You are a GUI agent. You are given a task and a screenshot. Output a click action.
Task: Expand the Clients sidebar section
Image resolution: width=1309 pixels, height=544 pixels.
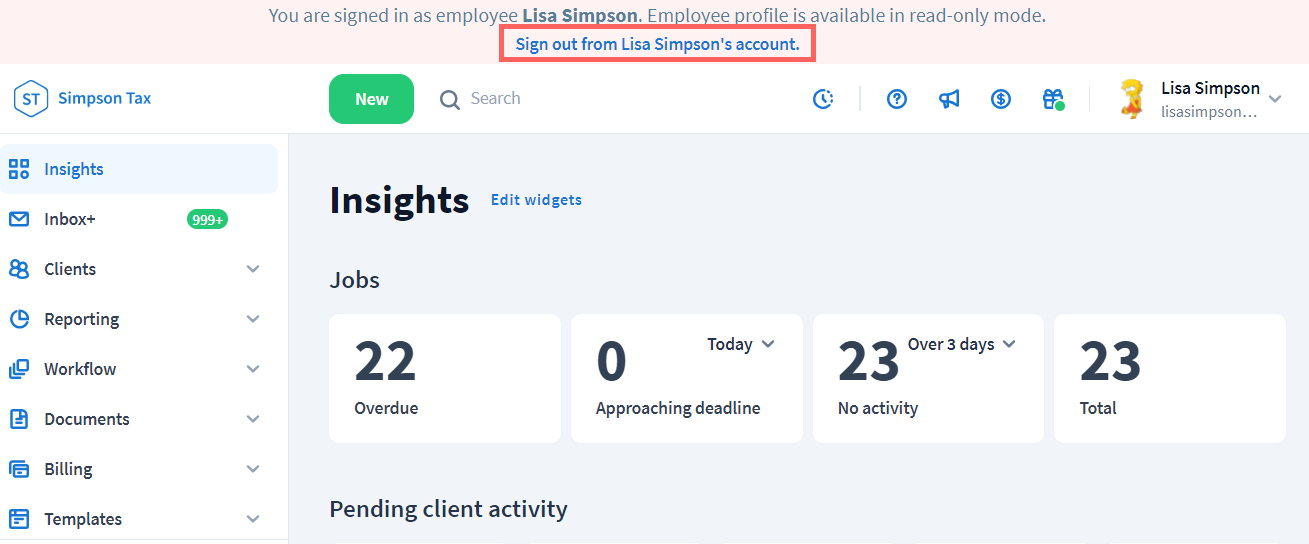pos(253,269)
